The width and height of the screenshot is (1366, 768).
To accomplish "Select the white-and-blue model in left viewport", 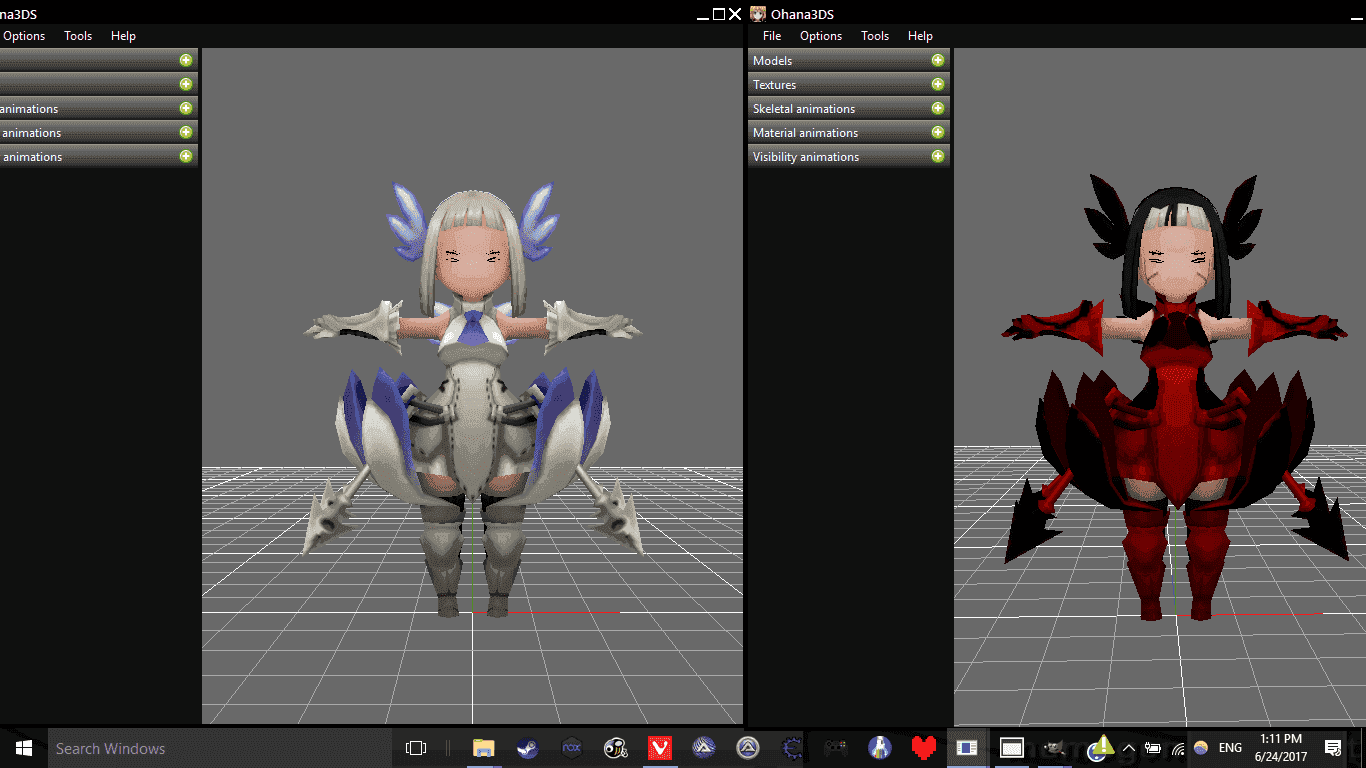I will coord(472,398).
